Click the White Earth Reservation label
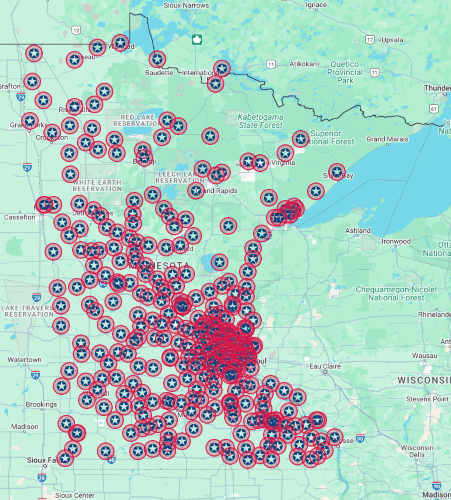 click(x=97, y=185)
